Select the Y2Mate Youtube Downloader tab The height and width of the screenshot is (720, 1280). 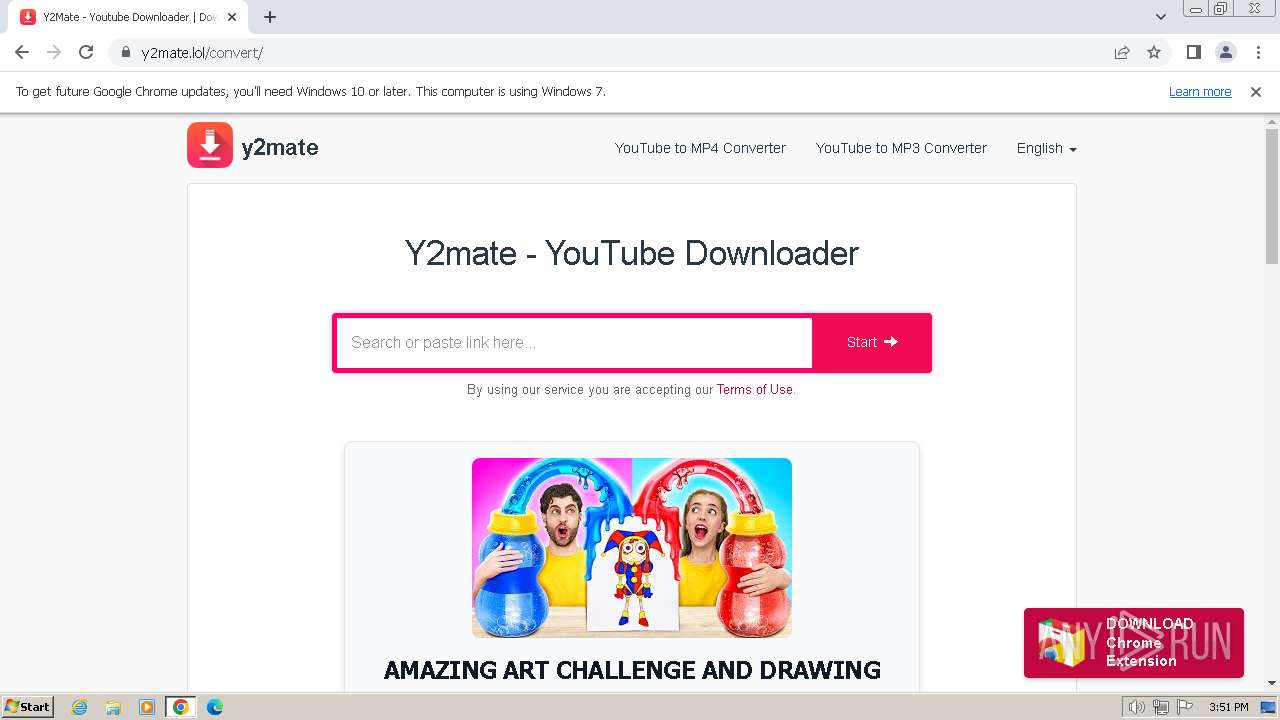coord(130,17)
